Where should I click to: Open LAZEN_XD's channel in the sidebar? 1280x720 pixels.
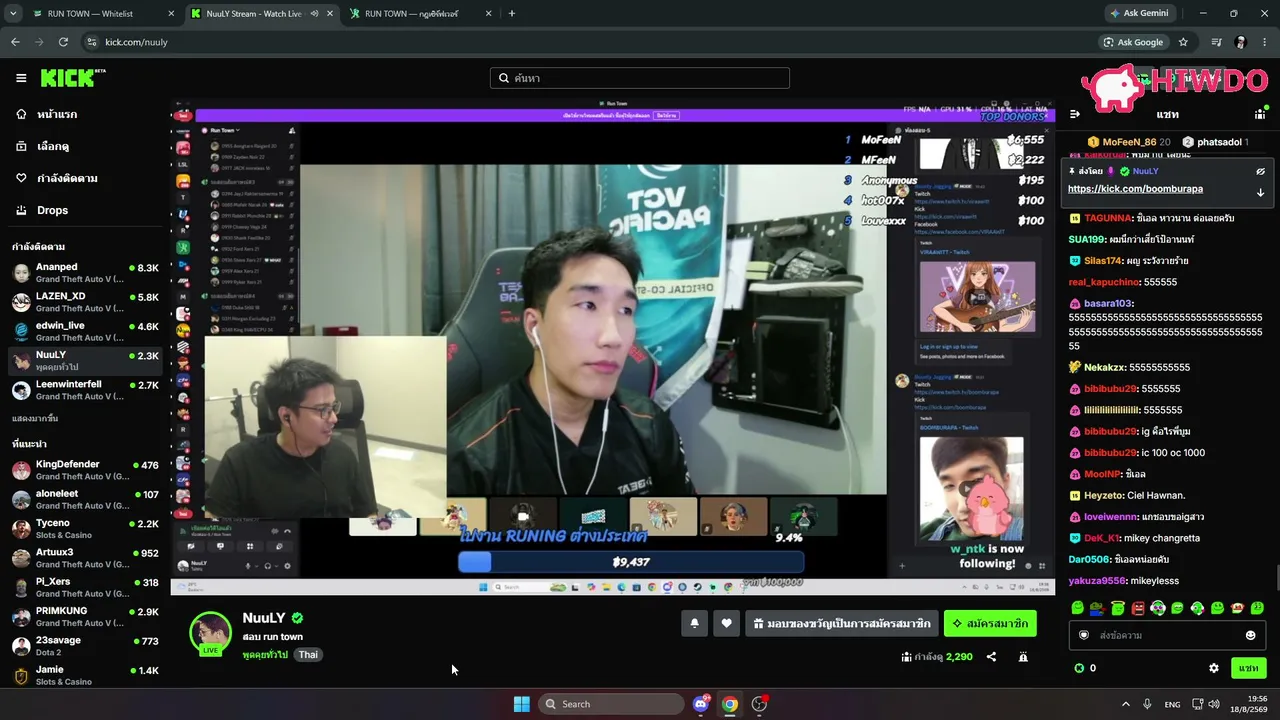pyautogui.click(x=85, y=302)
